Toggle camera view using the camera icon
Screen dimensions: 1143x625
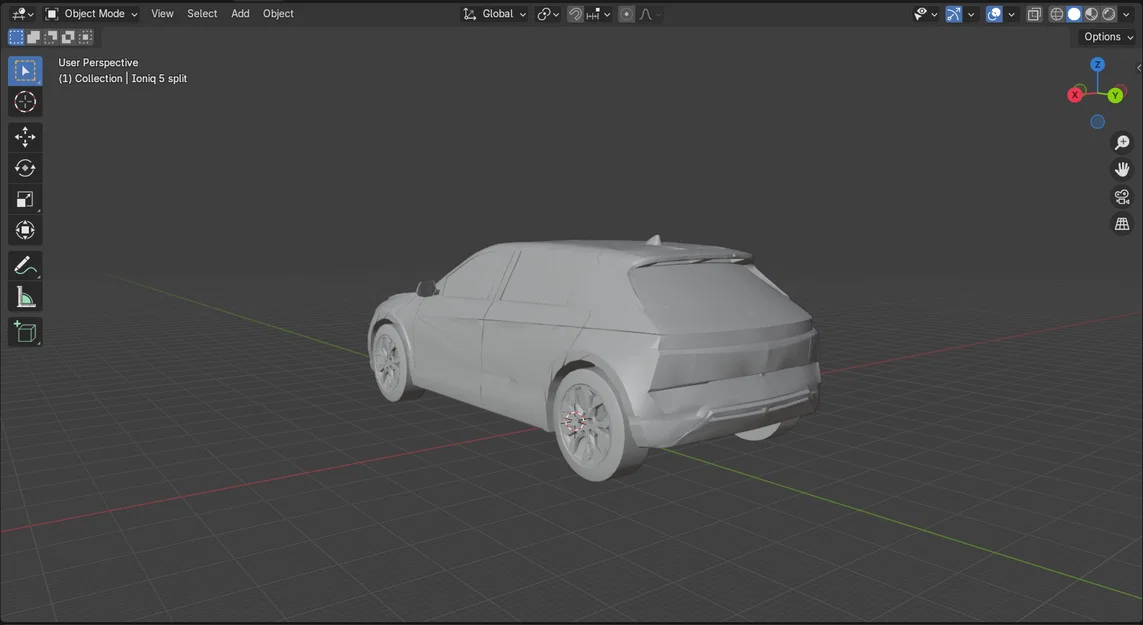point(1122,196)
